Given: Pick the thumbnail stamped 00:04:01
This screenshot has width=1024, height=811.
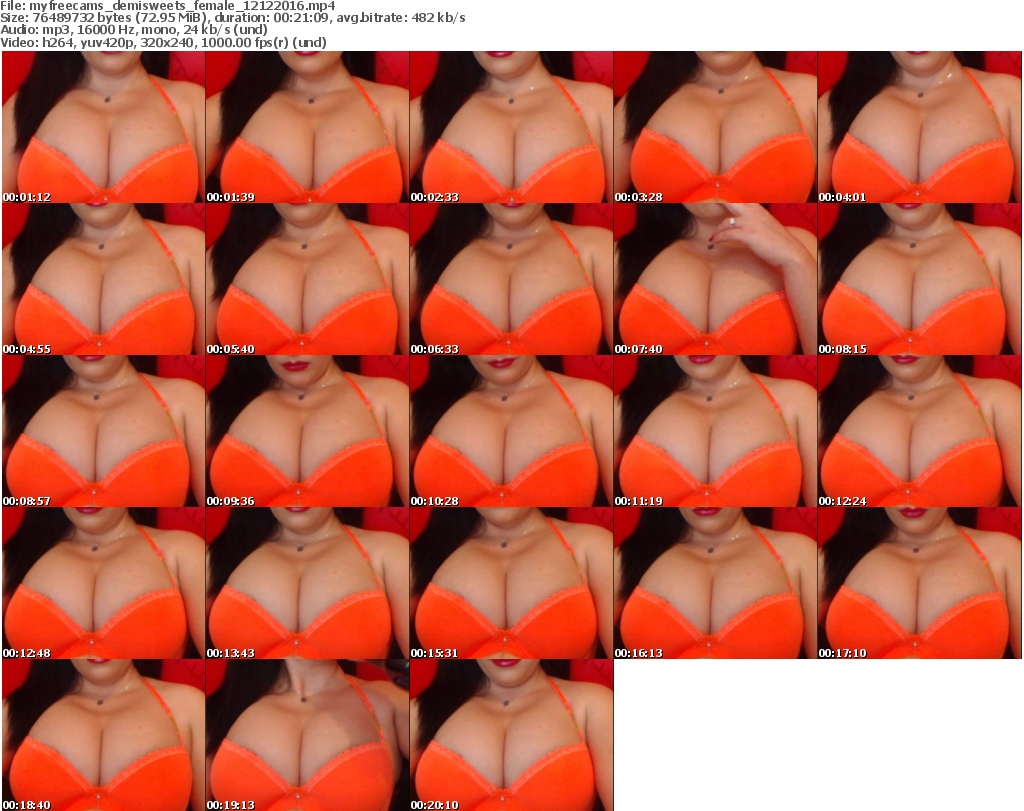Looking at the screenshot, I should pos(919,127).
